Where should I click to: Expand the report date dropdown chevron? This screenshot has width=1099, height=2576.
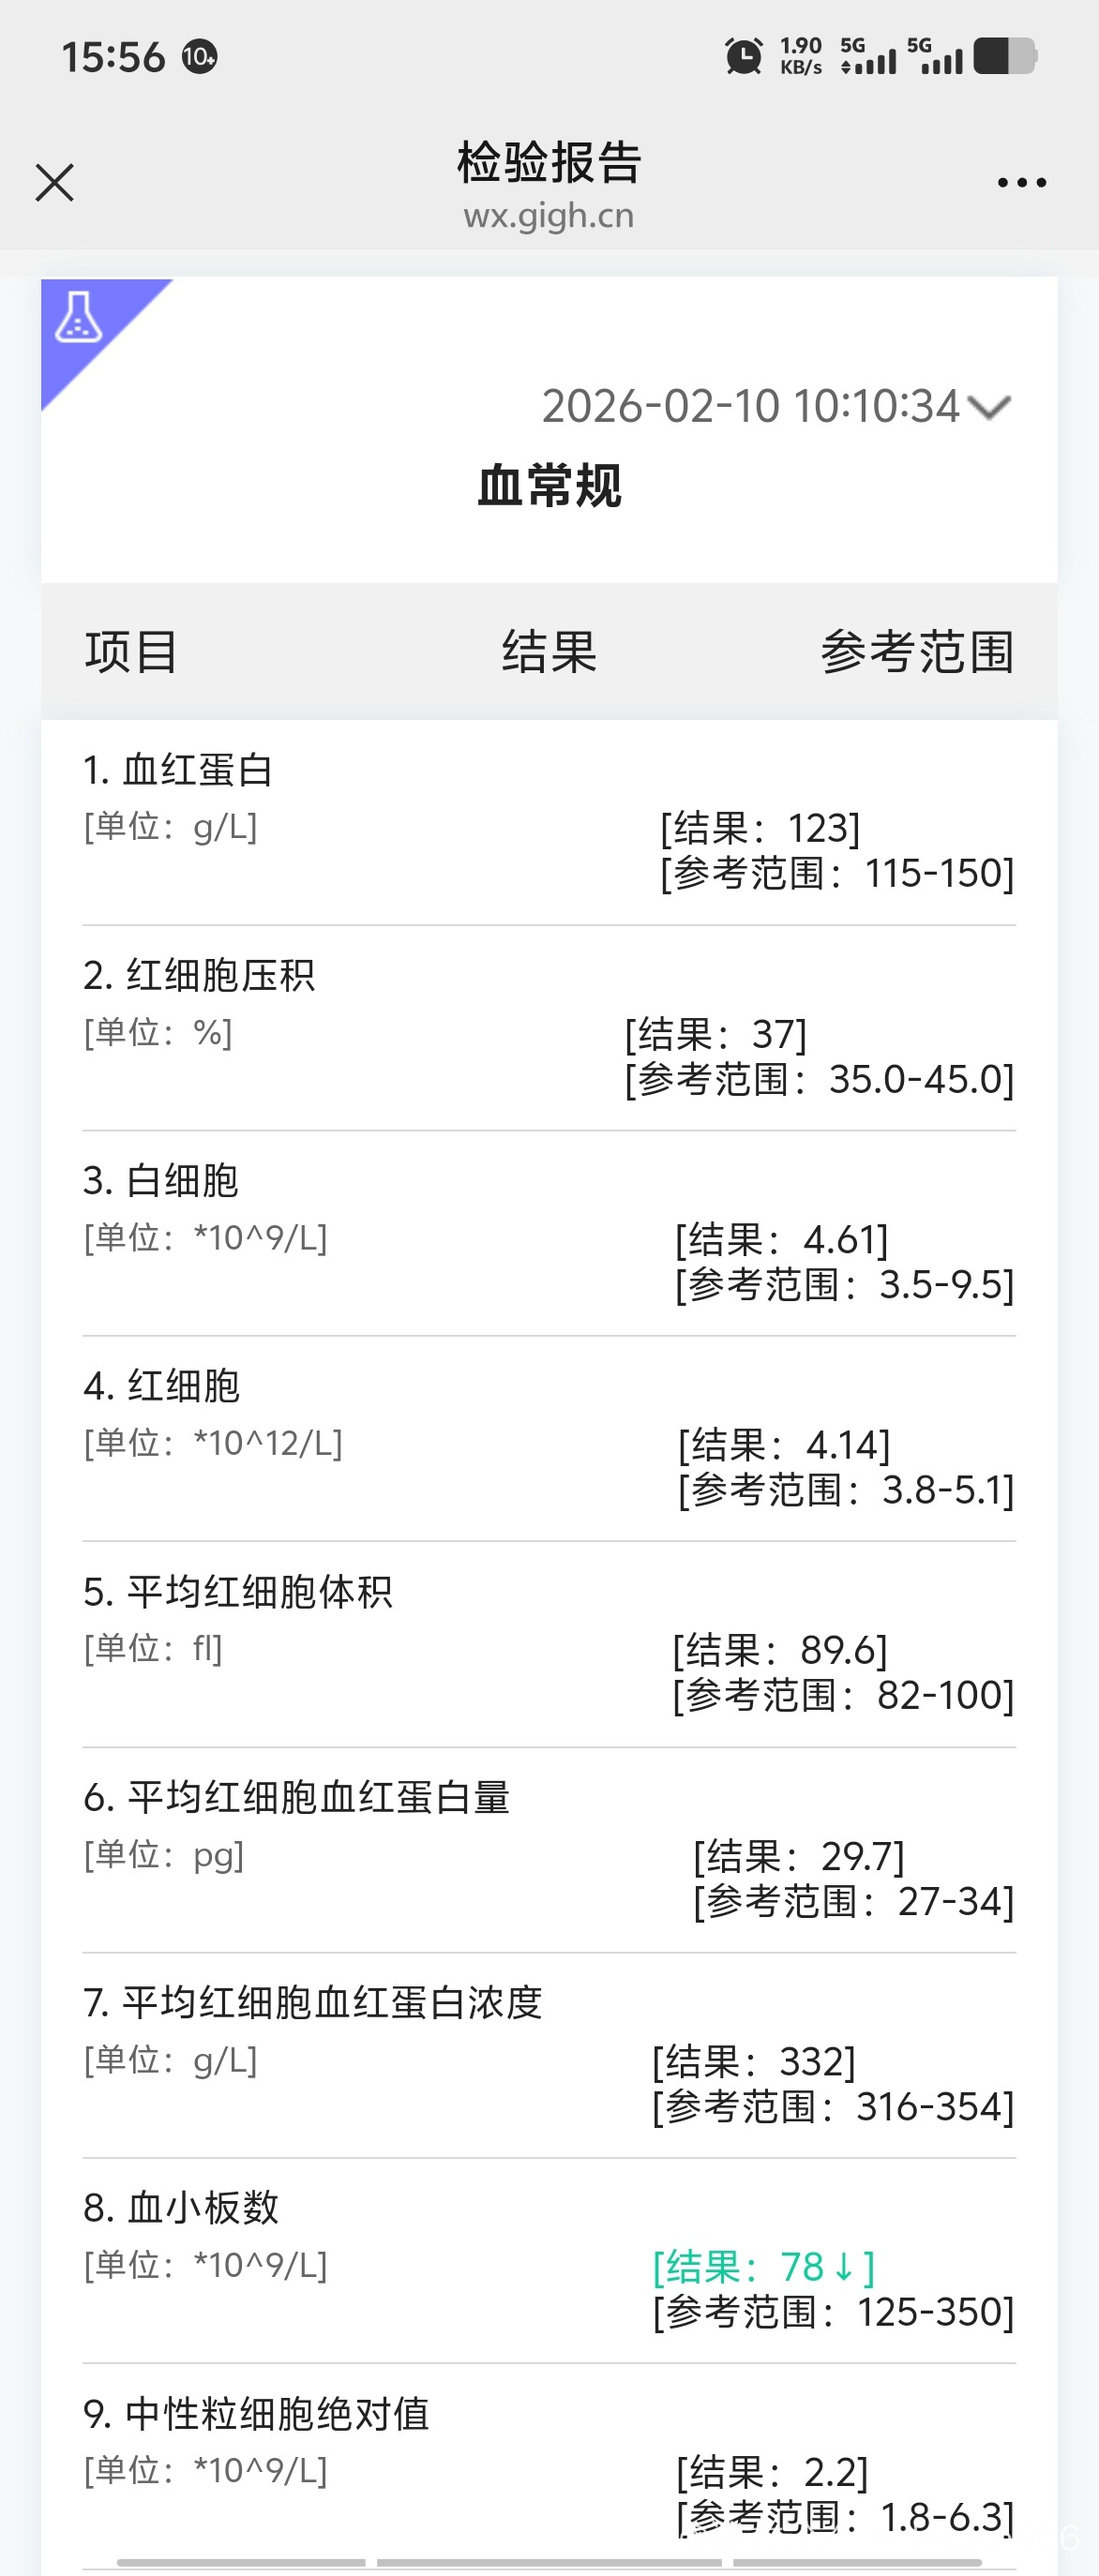tap(990, 408)
